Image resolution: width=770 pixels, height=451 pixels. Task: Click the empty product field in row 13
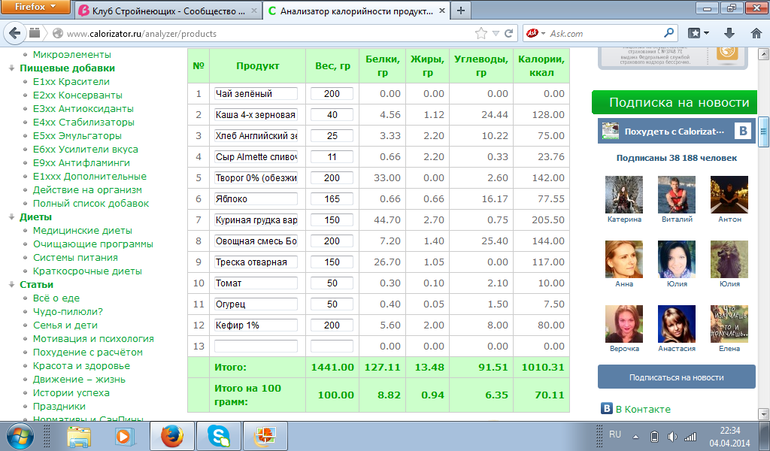256,346
